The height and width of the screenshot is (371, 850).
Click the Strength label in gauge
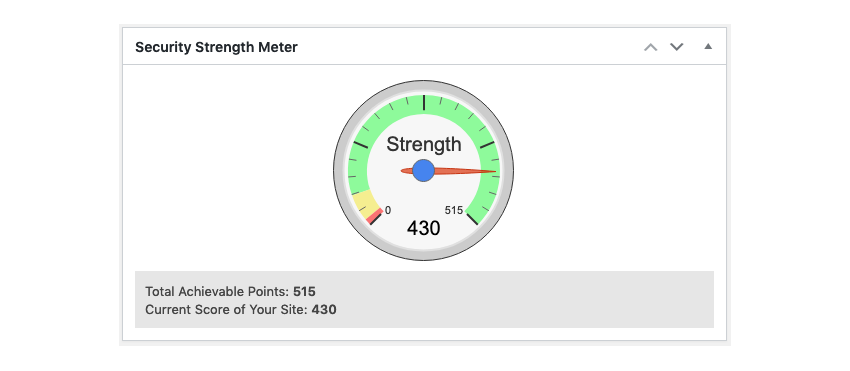click(423, 144)
